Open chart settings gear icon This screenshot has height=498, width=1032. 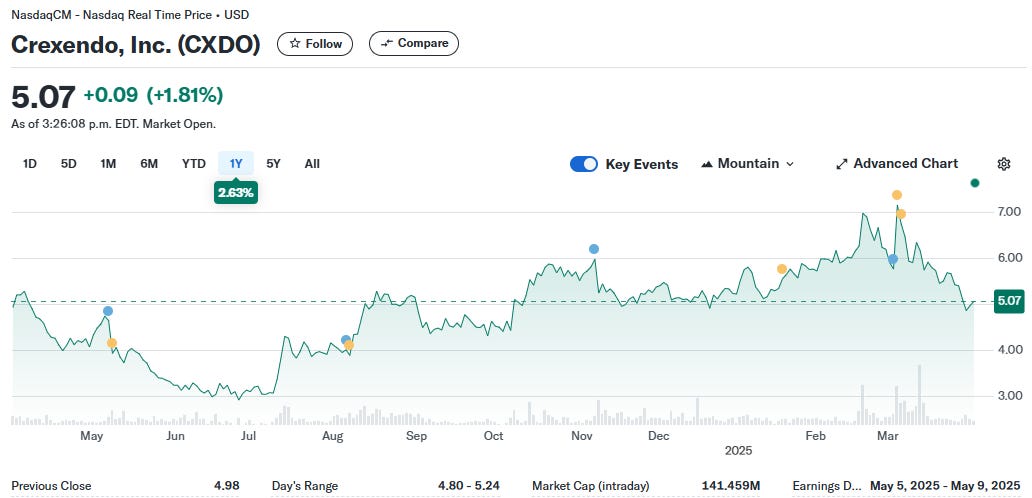click(x=1004, y=164)
